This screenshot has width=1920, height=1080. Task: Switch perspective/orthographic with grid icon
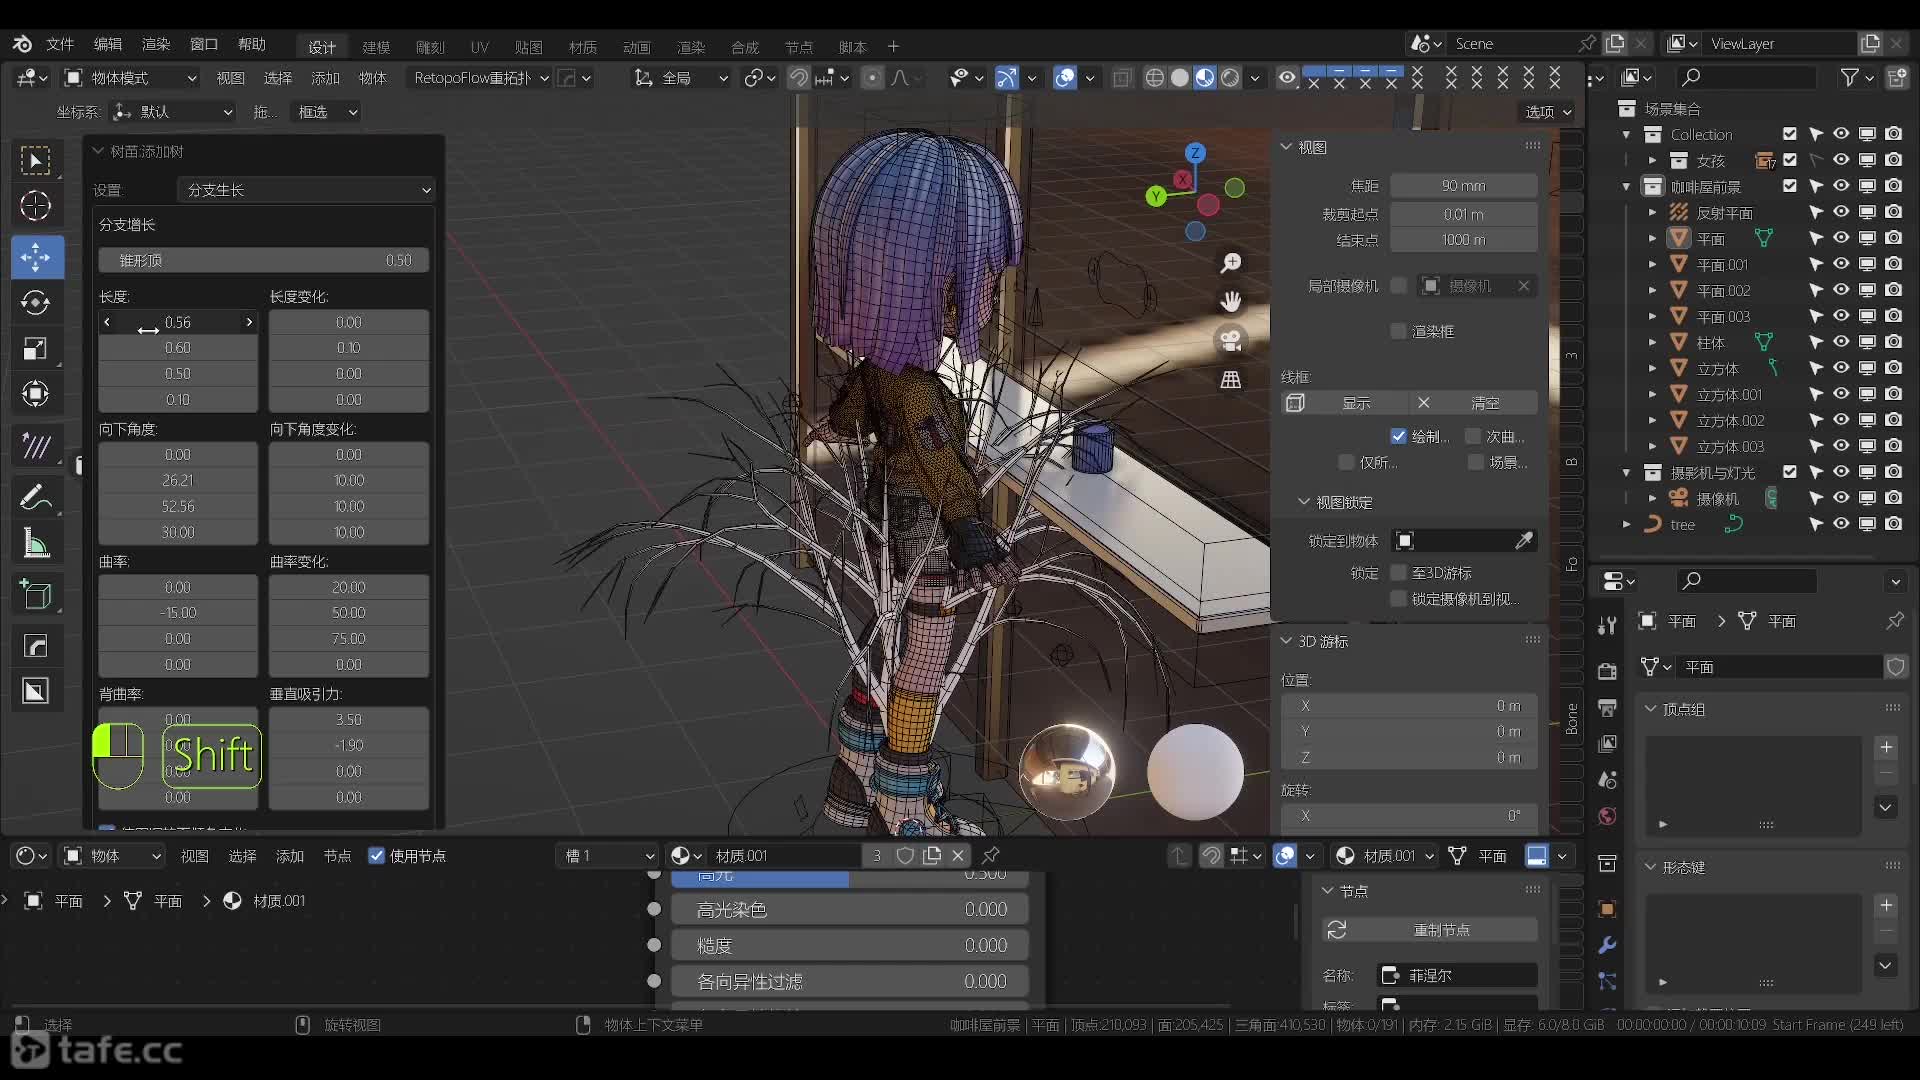click(1231, 379)
